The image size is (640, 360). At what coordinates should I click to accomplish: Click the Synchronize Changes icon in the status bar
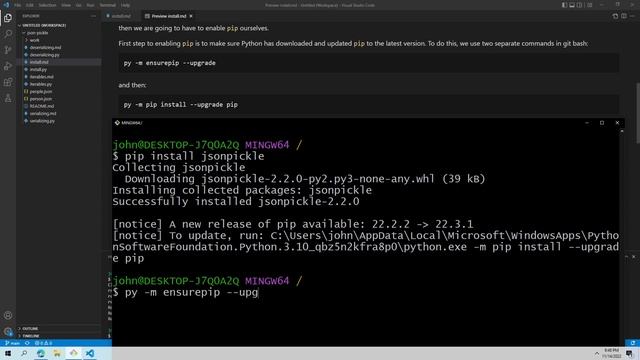point(27,343)
